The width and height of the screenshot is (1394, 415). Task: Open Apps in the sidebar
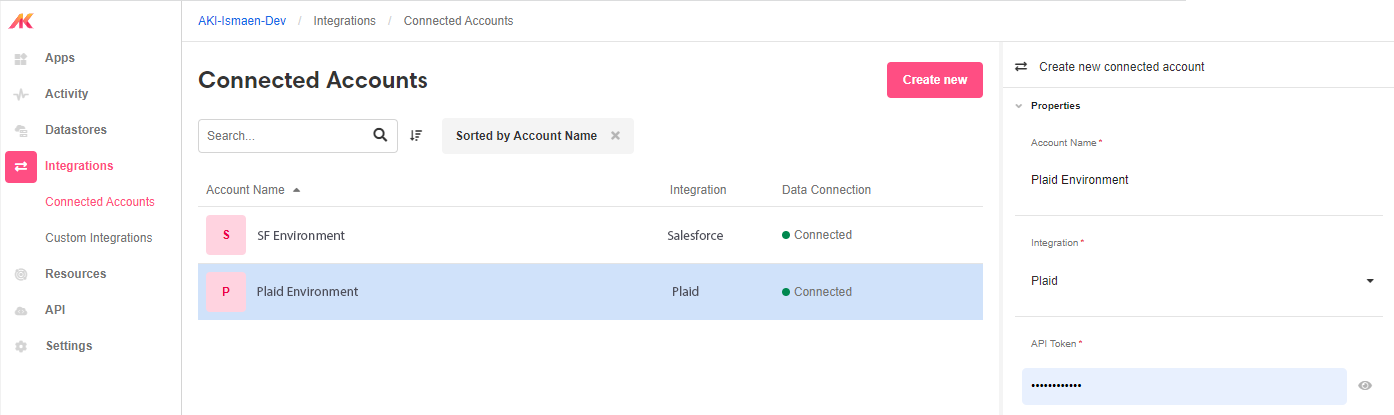(60, 58)
